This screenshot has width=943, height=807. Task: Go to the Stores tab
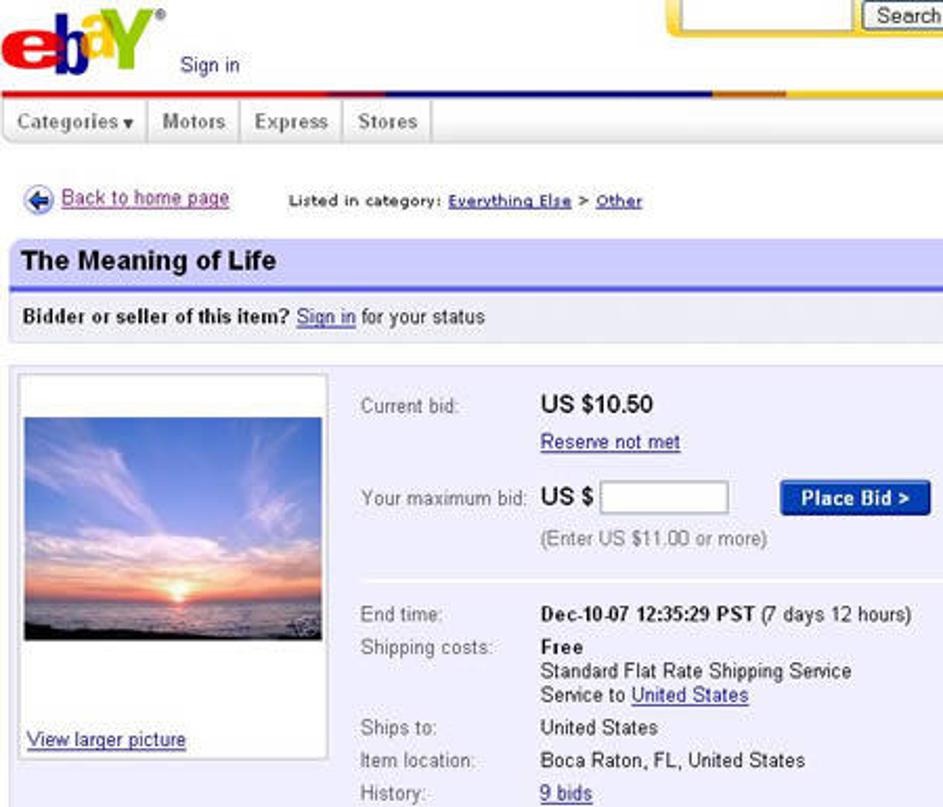click(387, 122)
